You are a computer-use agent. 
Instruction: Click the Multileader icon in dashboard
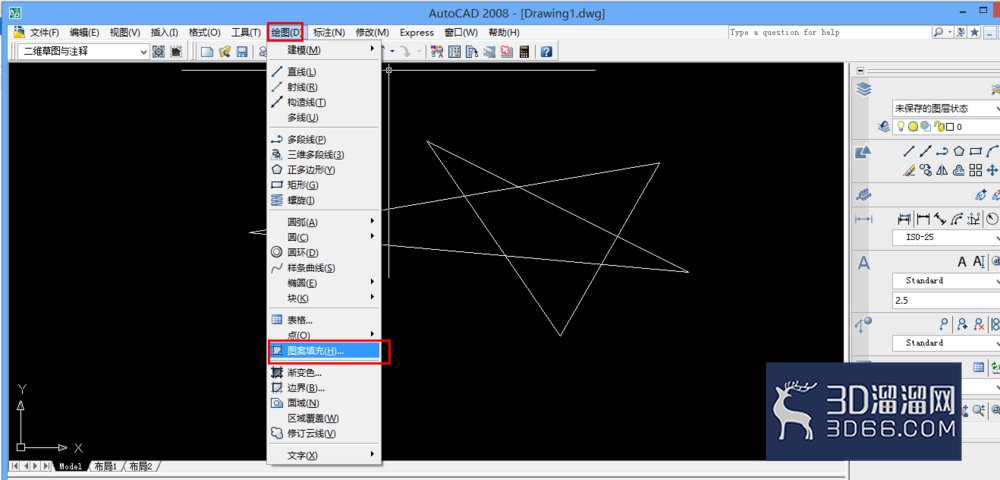pyautogui.click(x=943, y=323)
